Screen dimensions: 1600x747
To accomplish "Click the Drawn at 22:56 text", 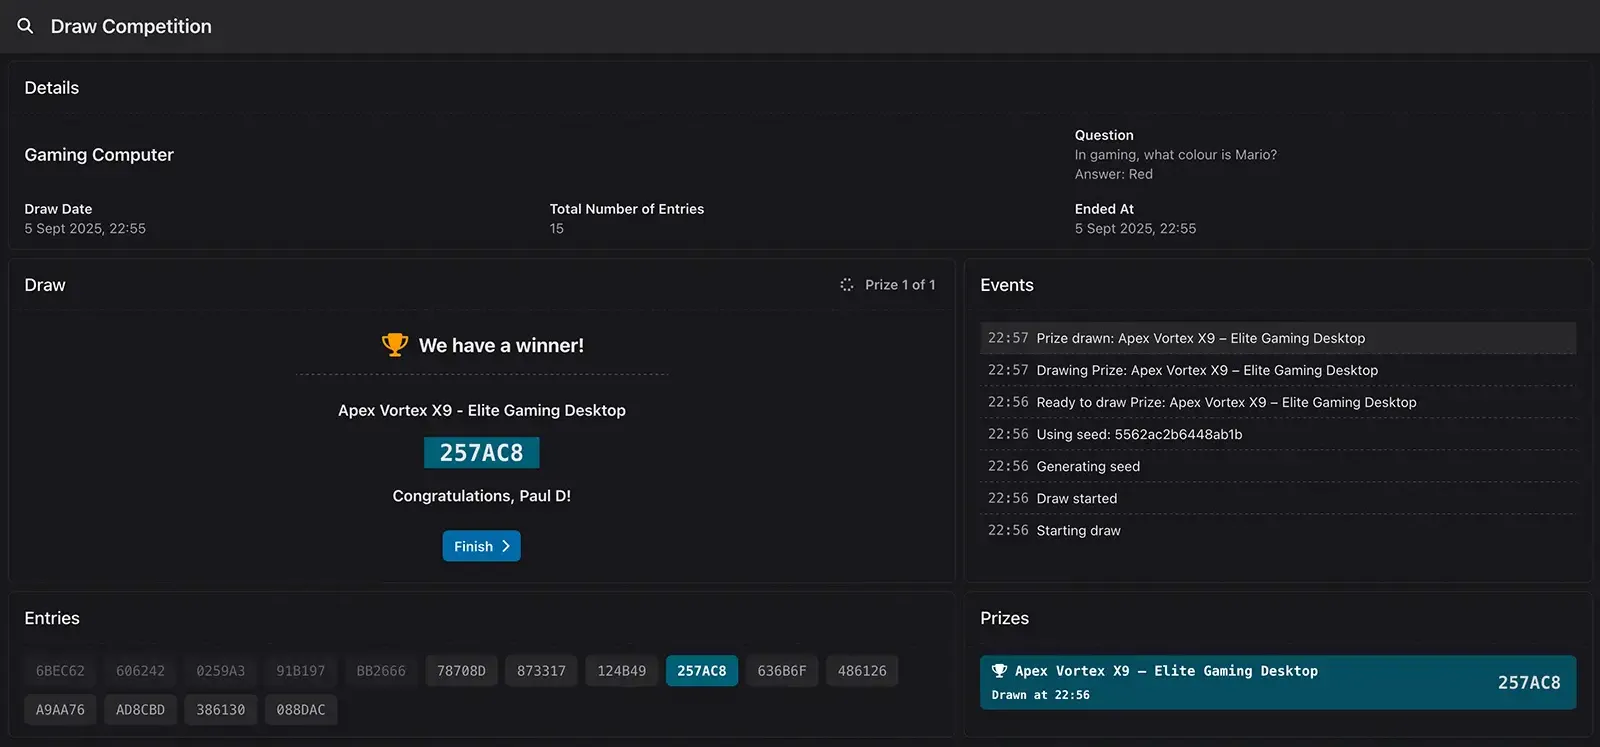I will (x=1041, y=695).
